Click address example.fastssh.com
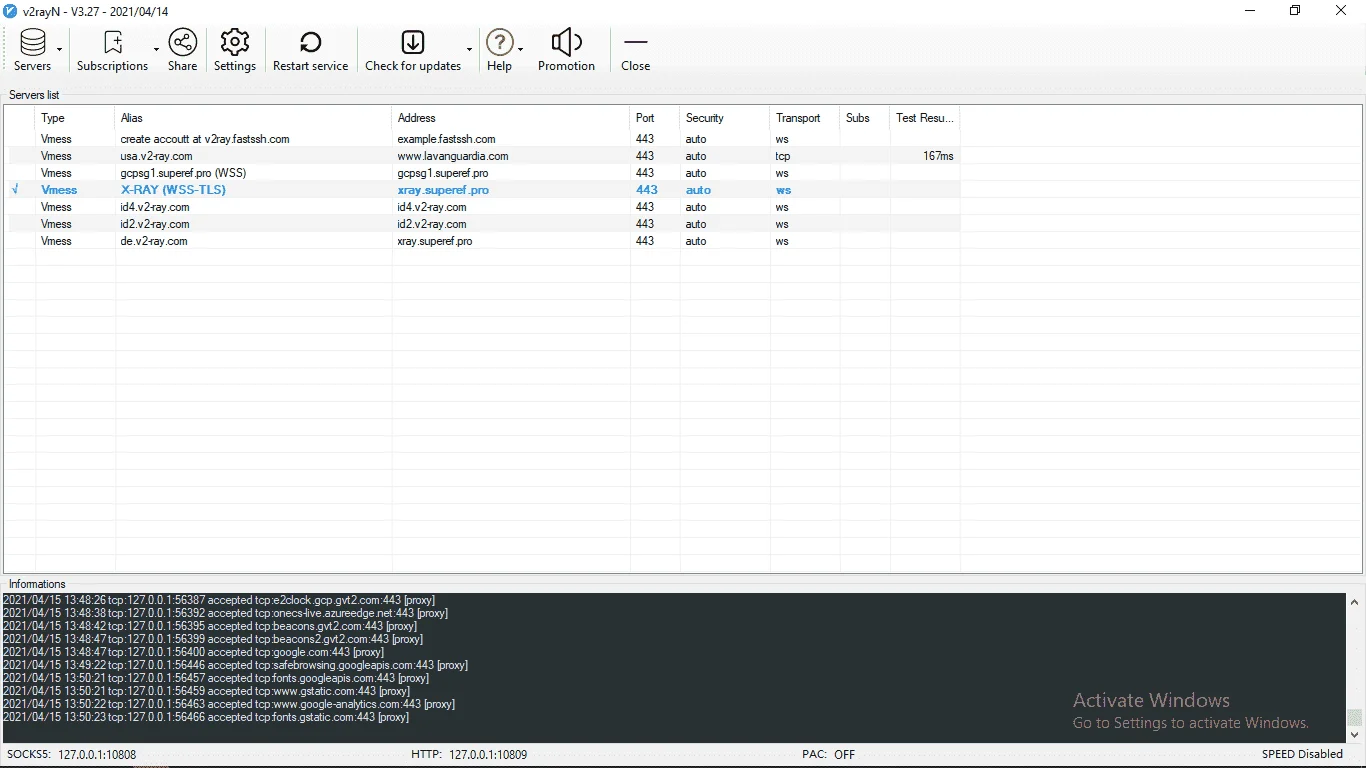The width and height of the screenshot is (1366, 768). click(x=446, y=139)
